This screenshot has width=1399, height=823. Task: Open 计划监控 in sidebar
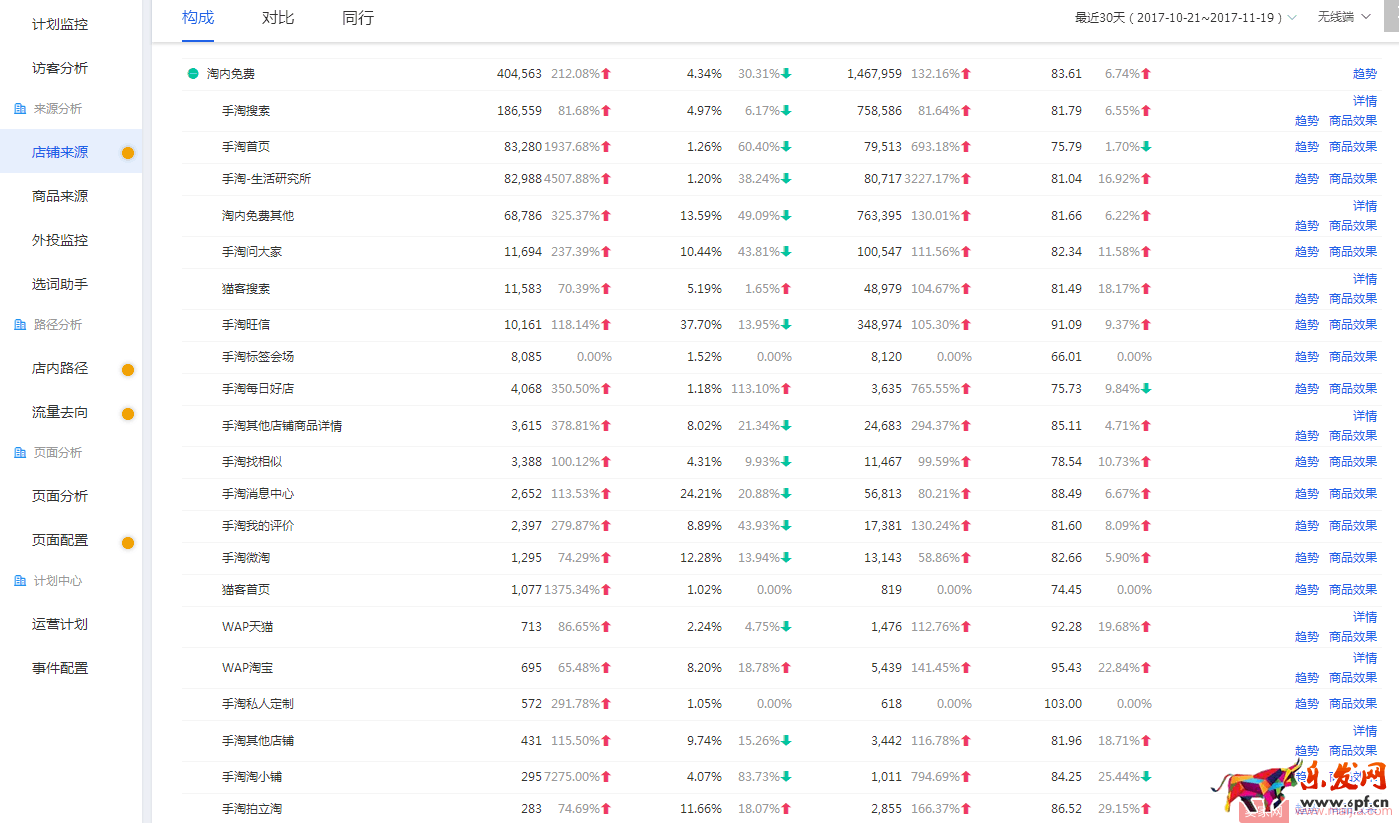click(x=60, y=24)
